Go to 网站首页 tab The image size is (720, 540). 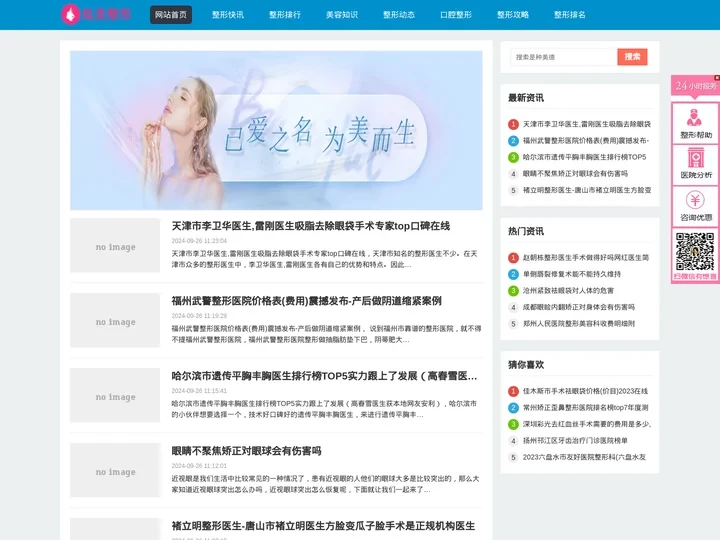[171, 15]
